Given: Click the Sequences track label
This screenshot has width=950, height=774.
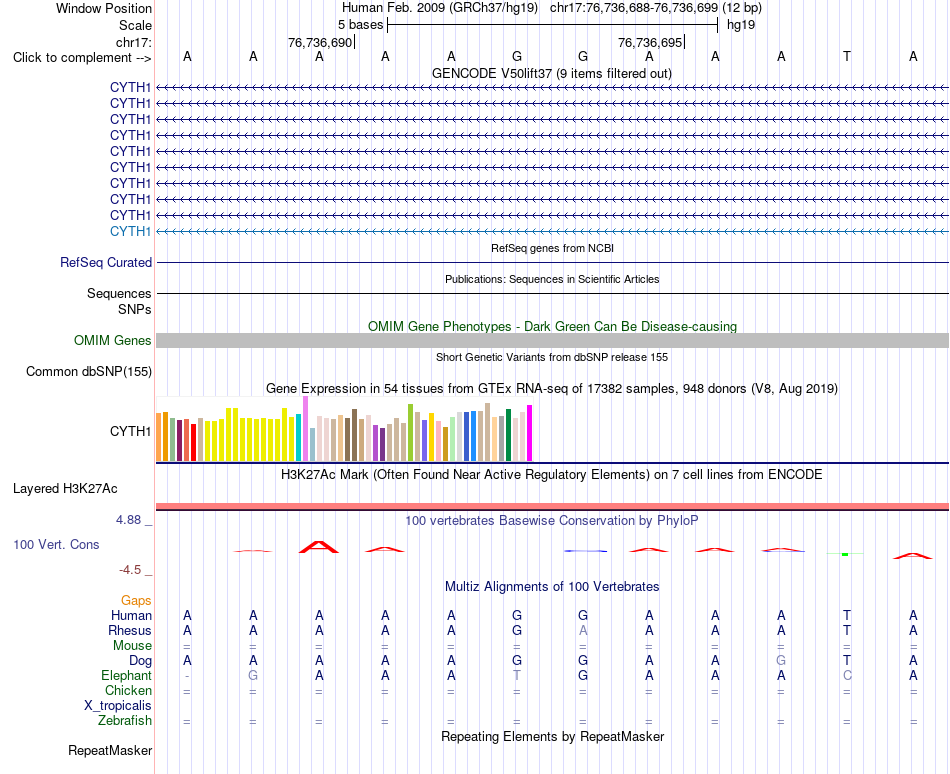Looking at the screenshot, I should click(119, 293).
